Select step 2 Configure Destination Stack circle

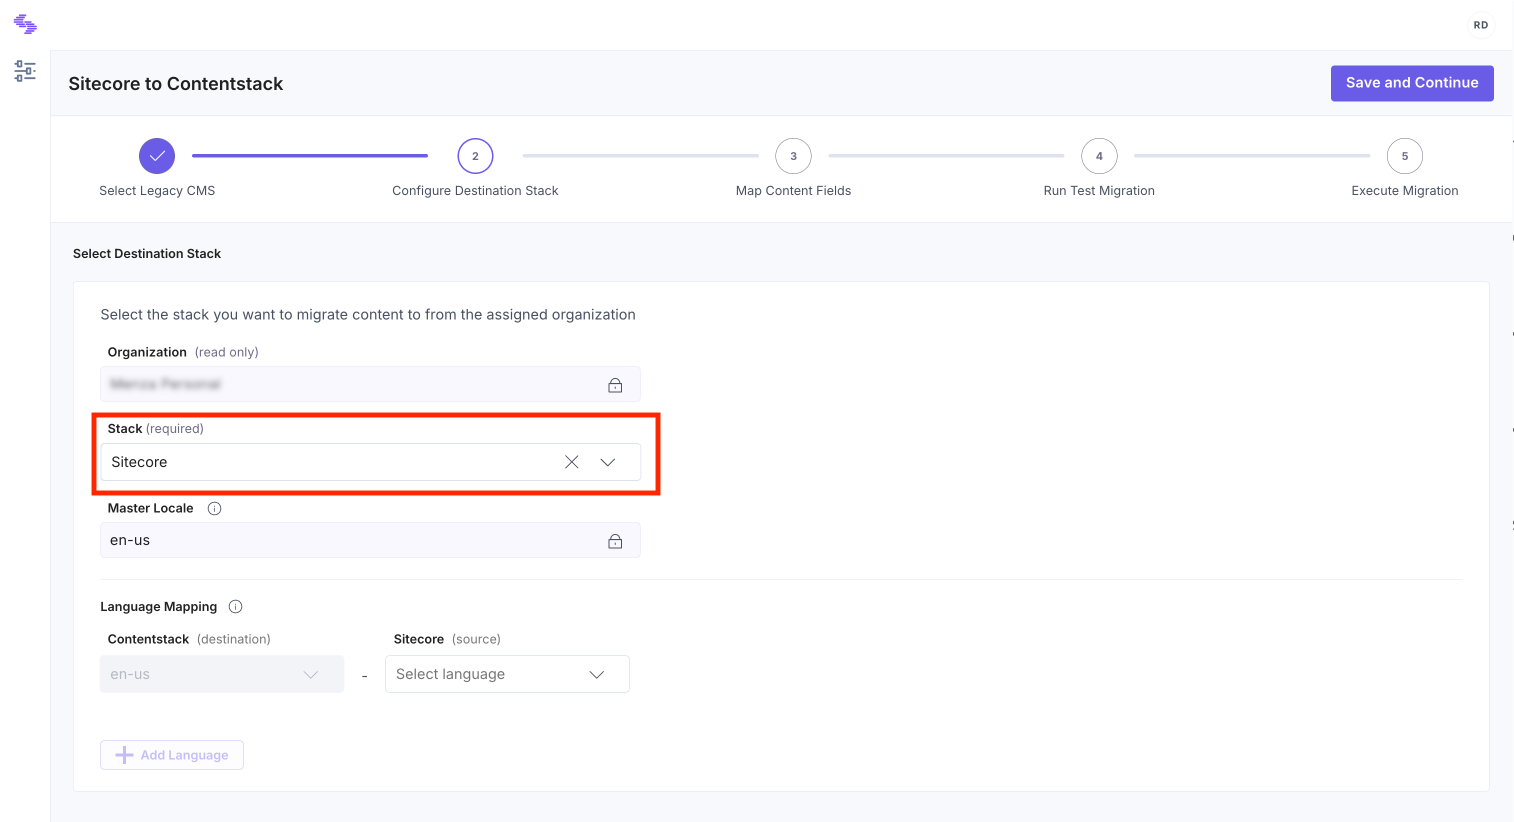click(475, 156)
